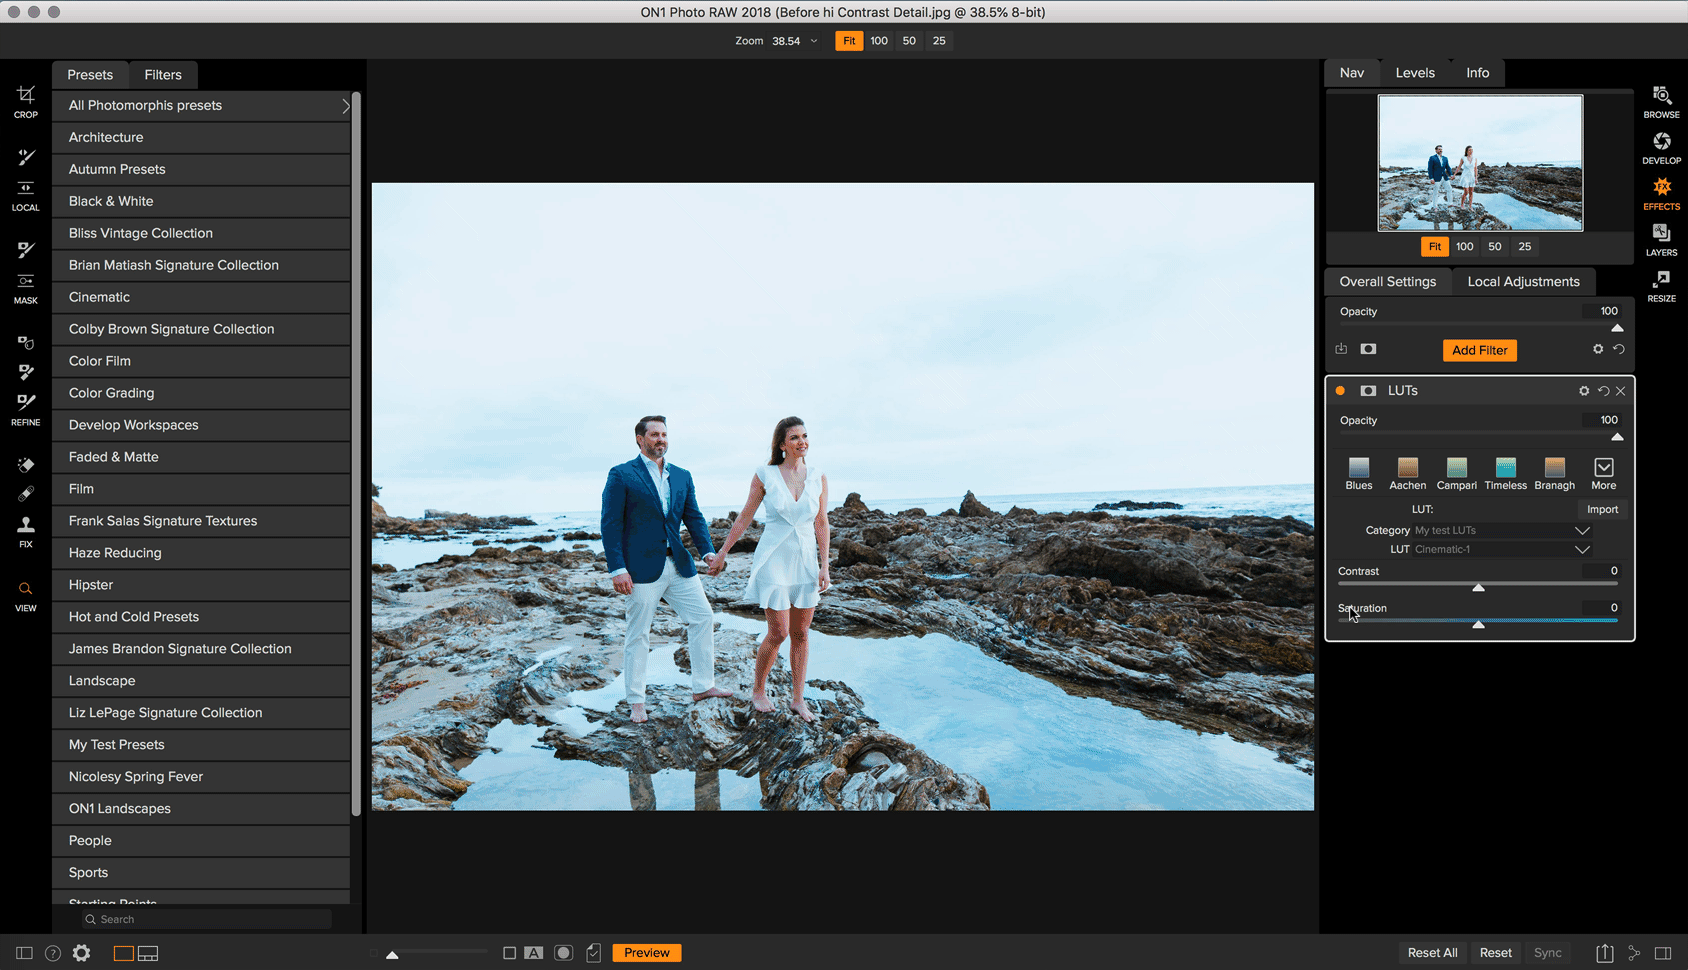Open the Browse module
This screenshot has width=1688, height=970.
[x=1661, y=102]
